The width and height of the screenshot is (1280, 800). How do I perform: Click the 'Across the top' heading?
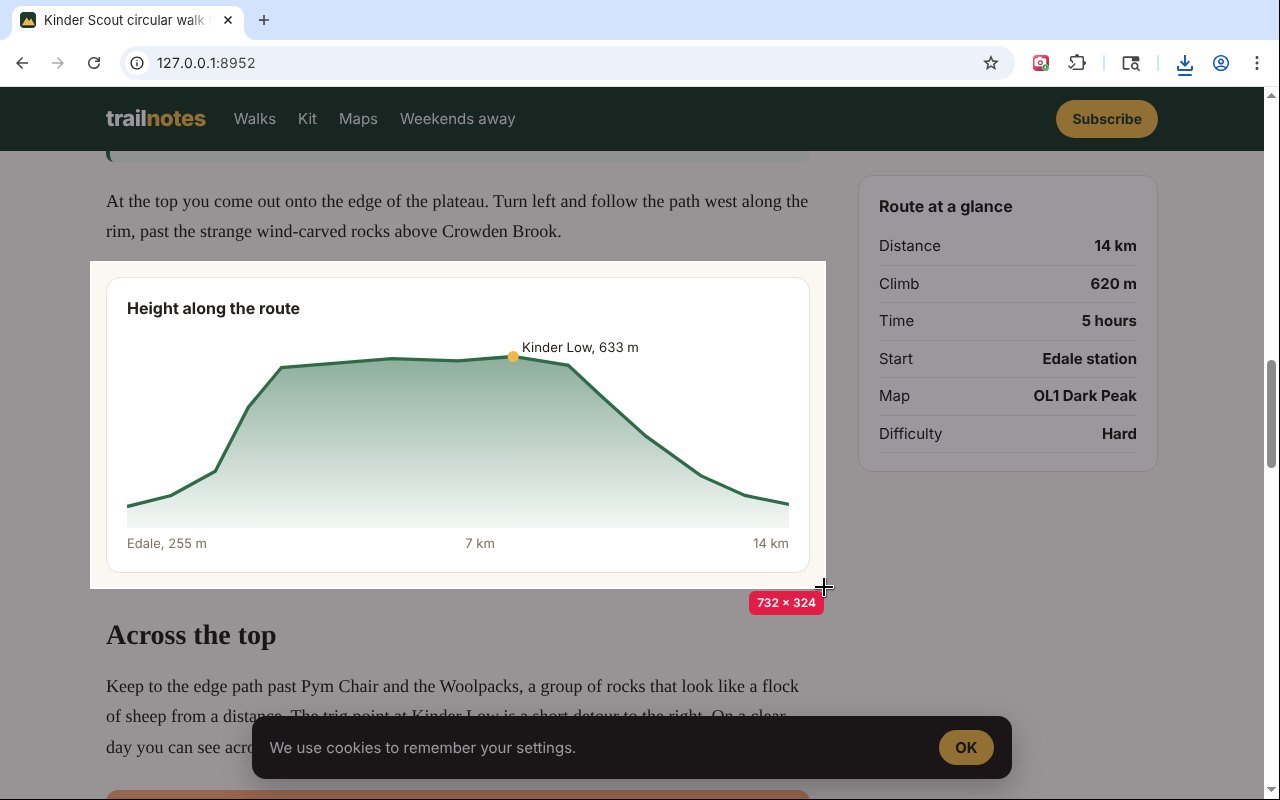191,636
